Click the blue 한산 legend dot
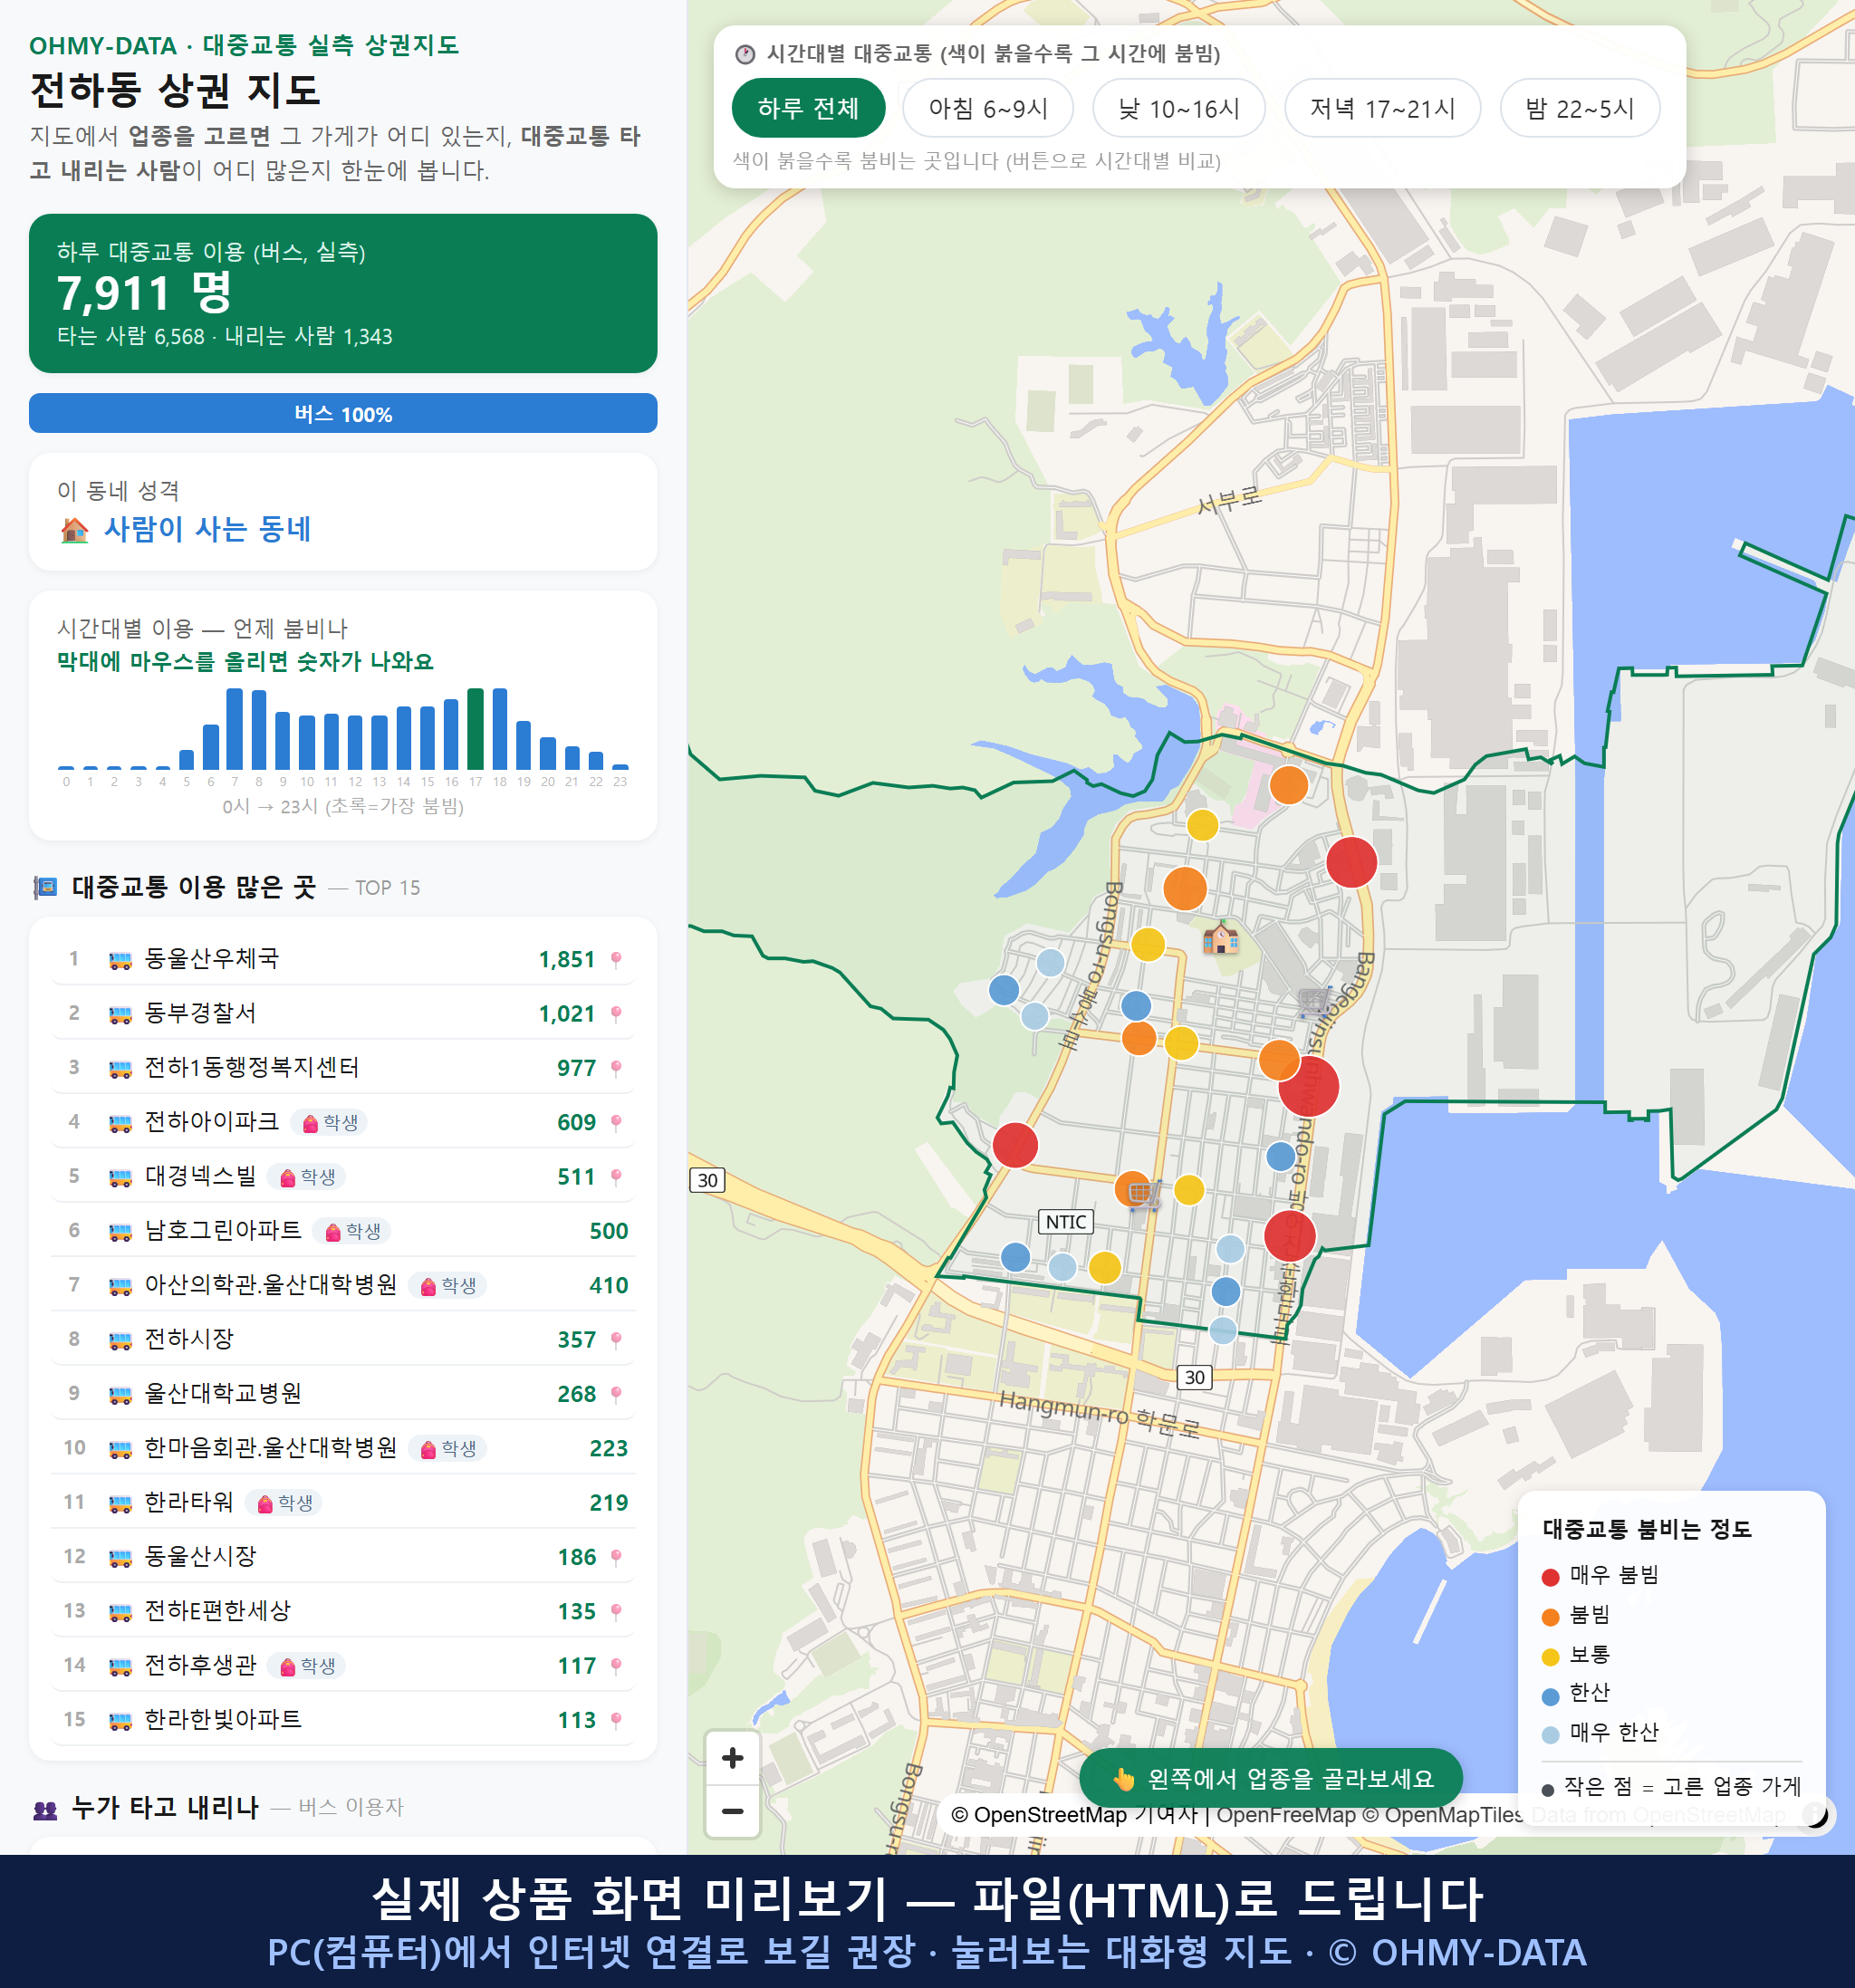1855x1988 pixels. [x=1550, y=1696]
